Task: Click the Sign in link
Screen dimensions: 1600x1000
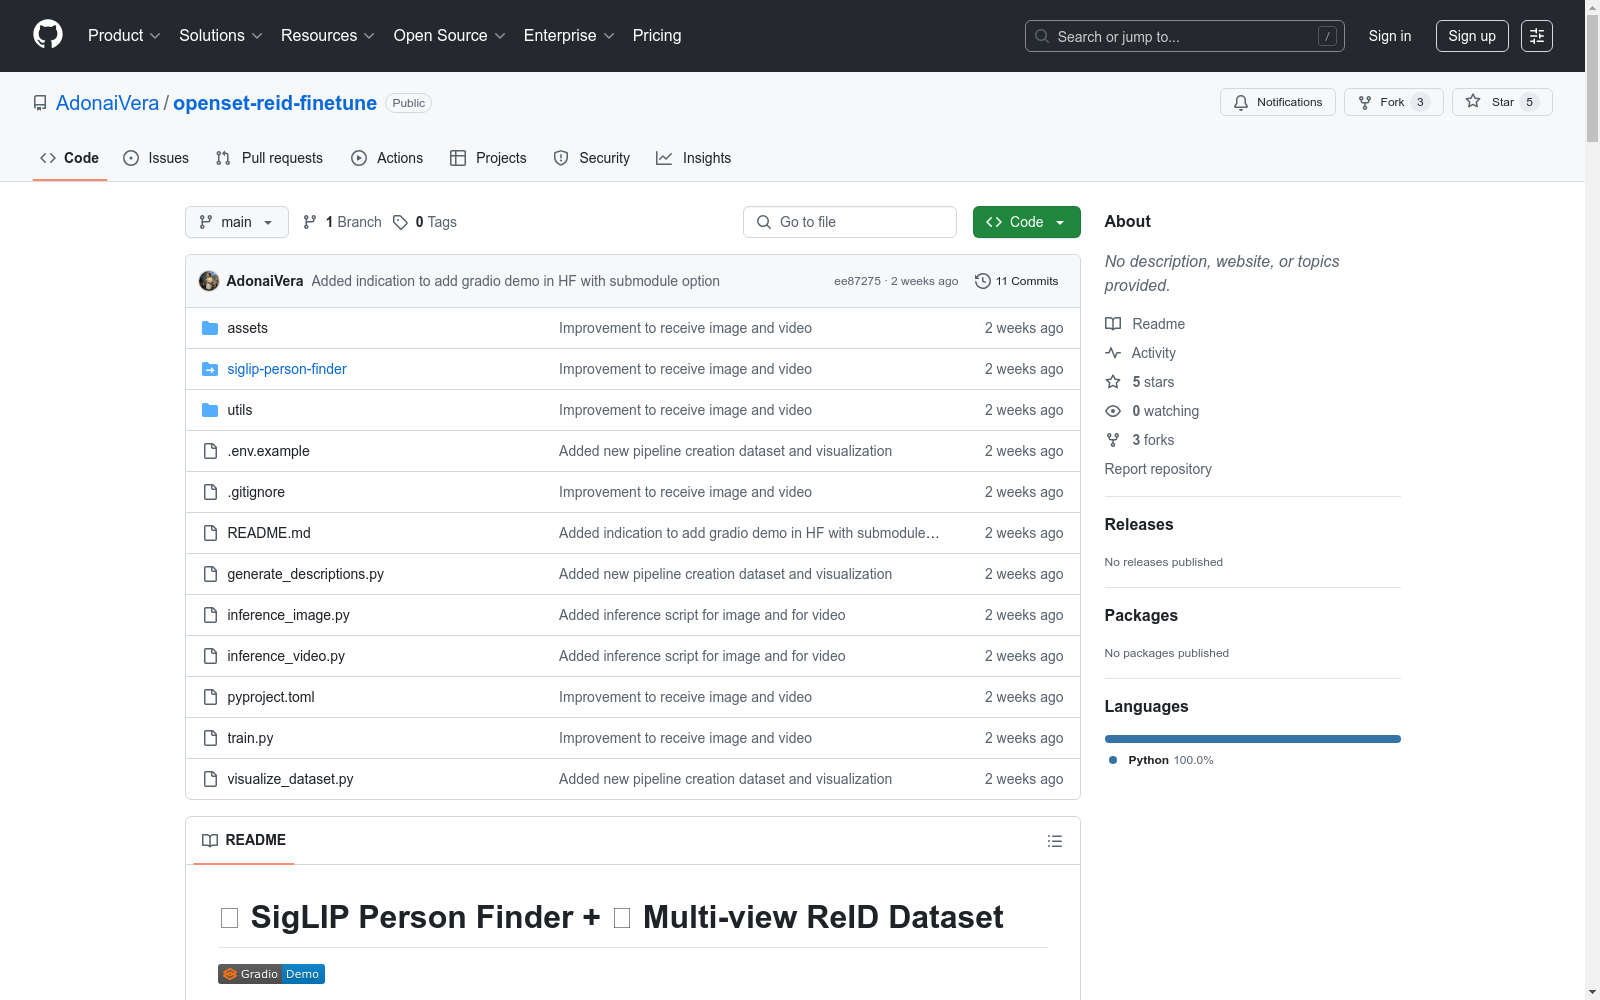Action: coord(1390,36)
